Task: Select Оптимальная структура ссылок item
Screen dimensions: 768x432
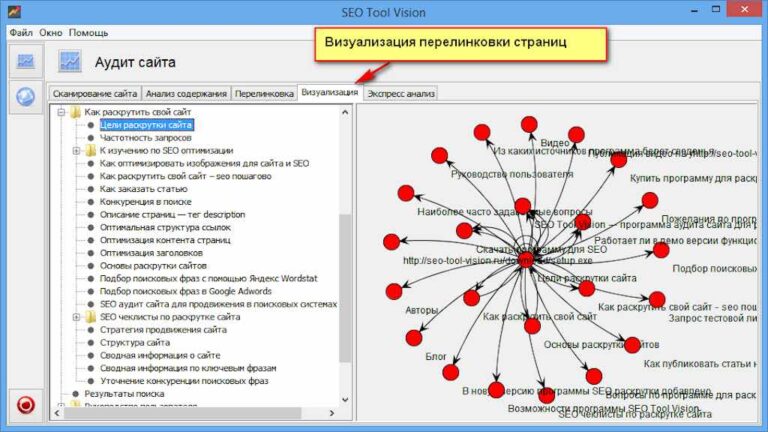Action: pos(165,227)
